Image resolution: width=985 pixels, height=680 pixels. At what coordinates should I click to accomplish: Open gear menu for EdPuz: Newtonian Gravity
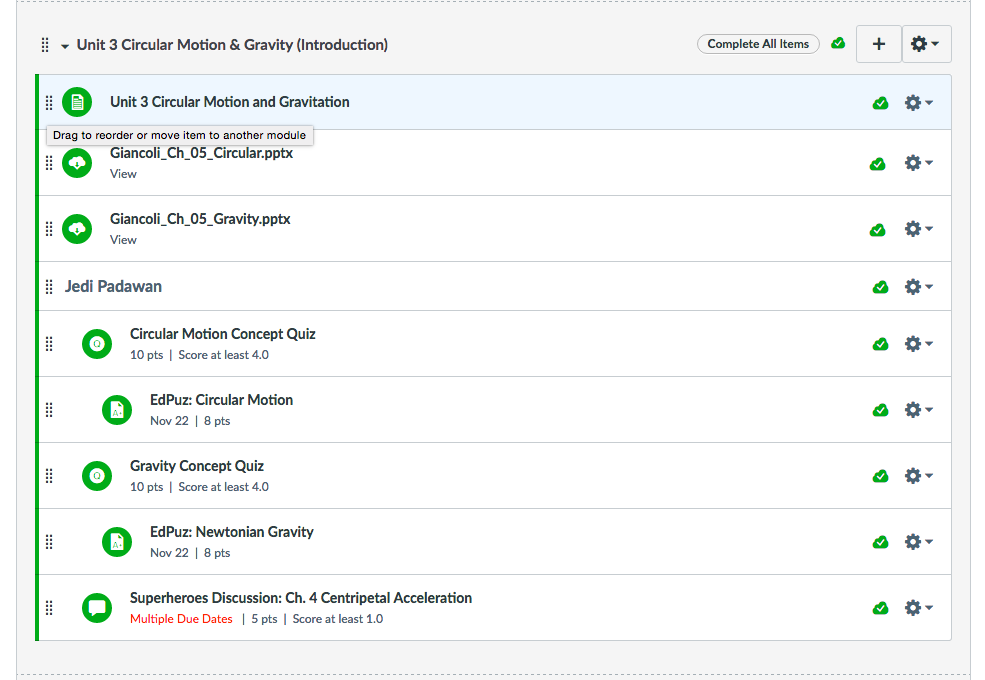click(x=918, y=542)
